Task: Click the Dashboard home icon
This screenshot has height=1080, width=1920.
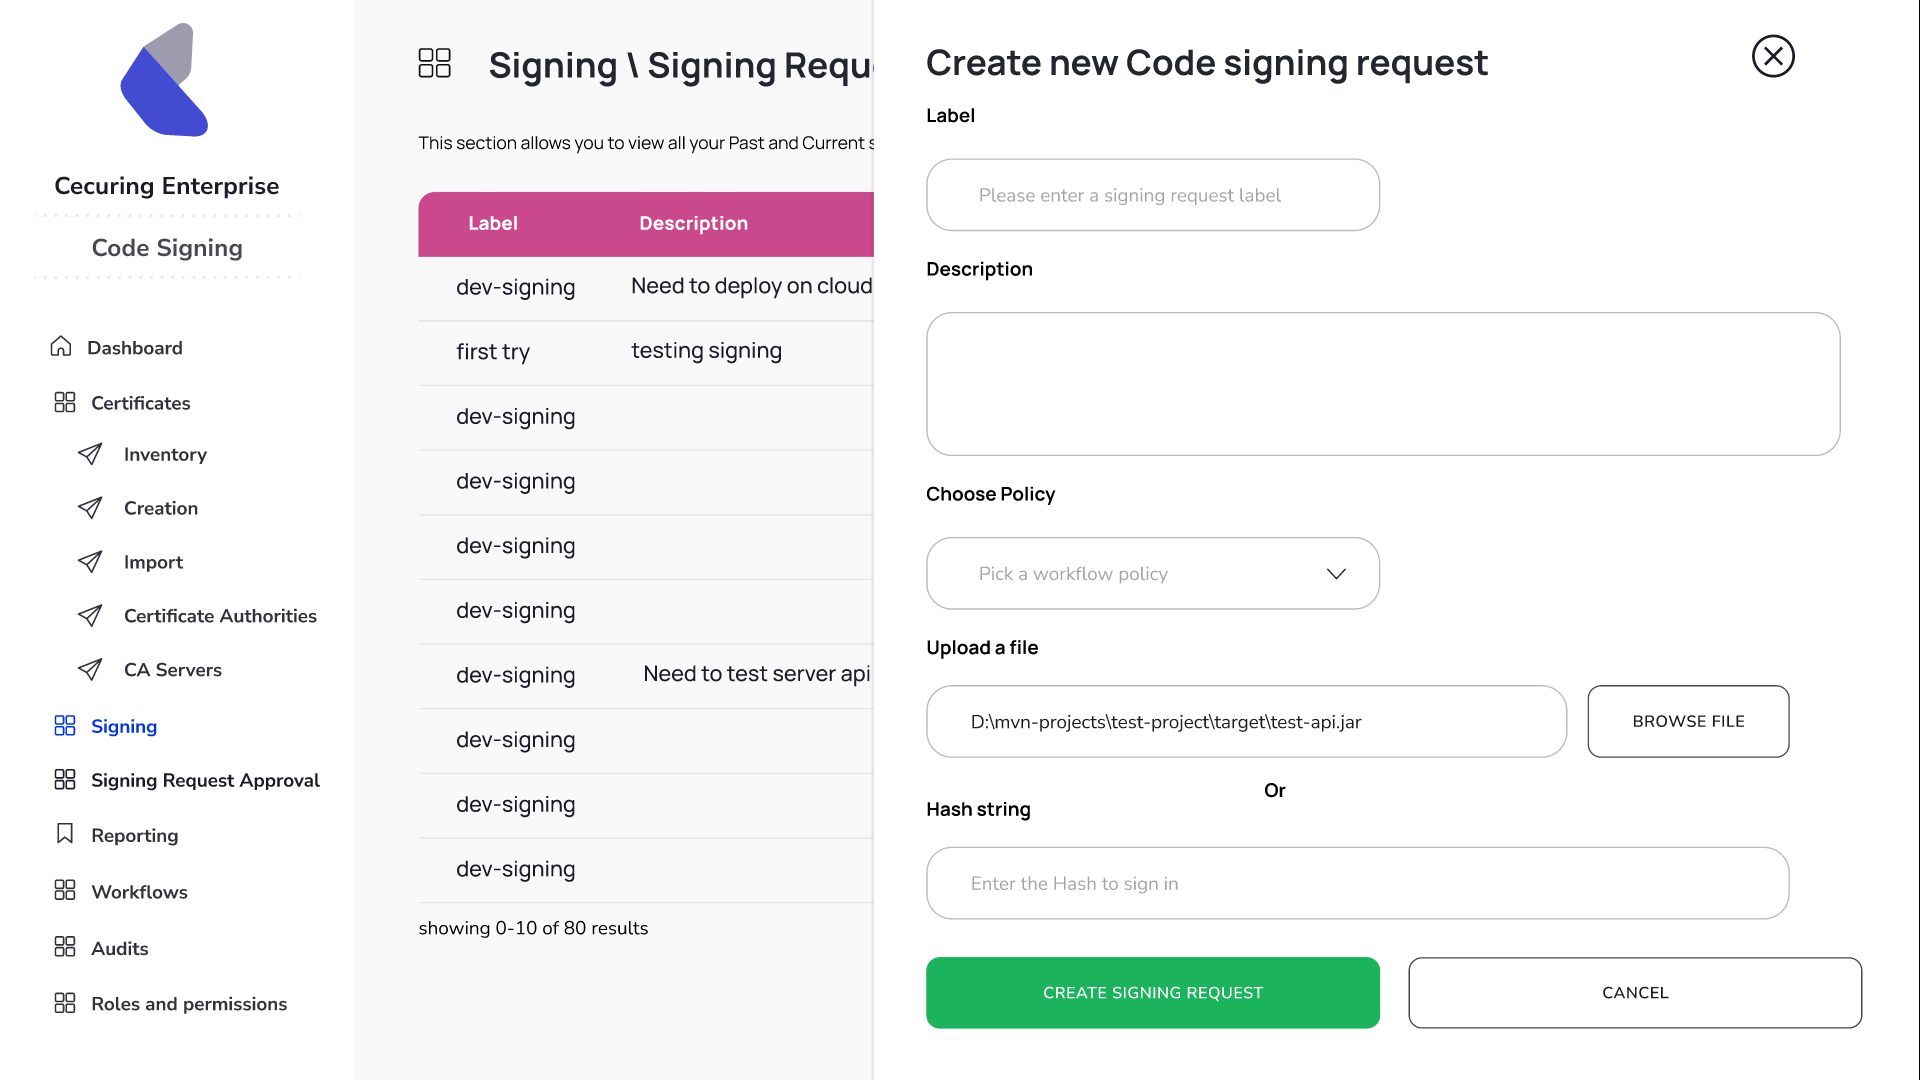Action: coord(61,346)
